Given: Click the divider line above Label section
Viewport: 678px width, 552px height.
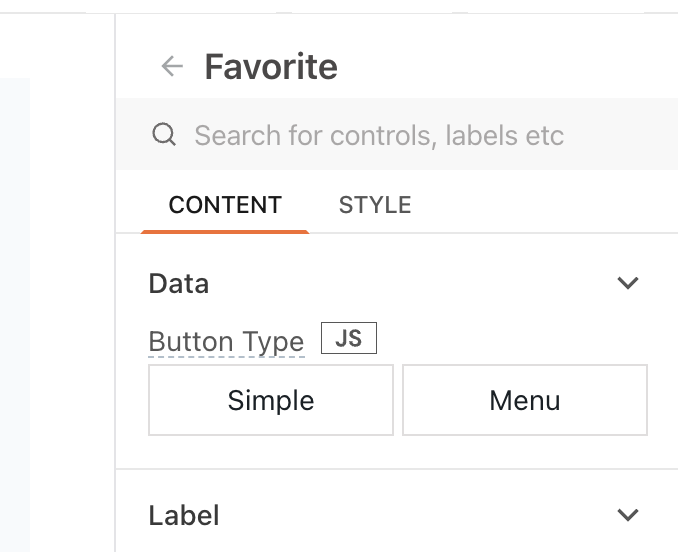Looking at the screenshot, I should (400, 469).
